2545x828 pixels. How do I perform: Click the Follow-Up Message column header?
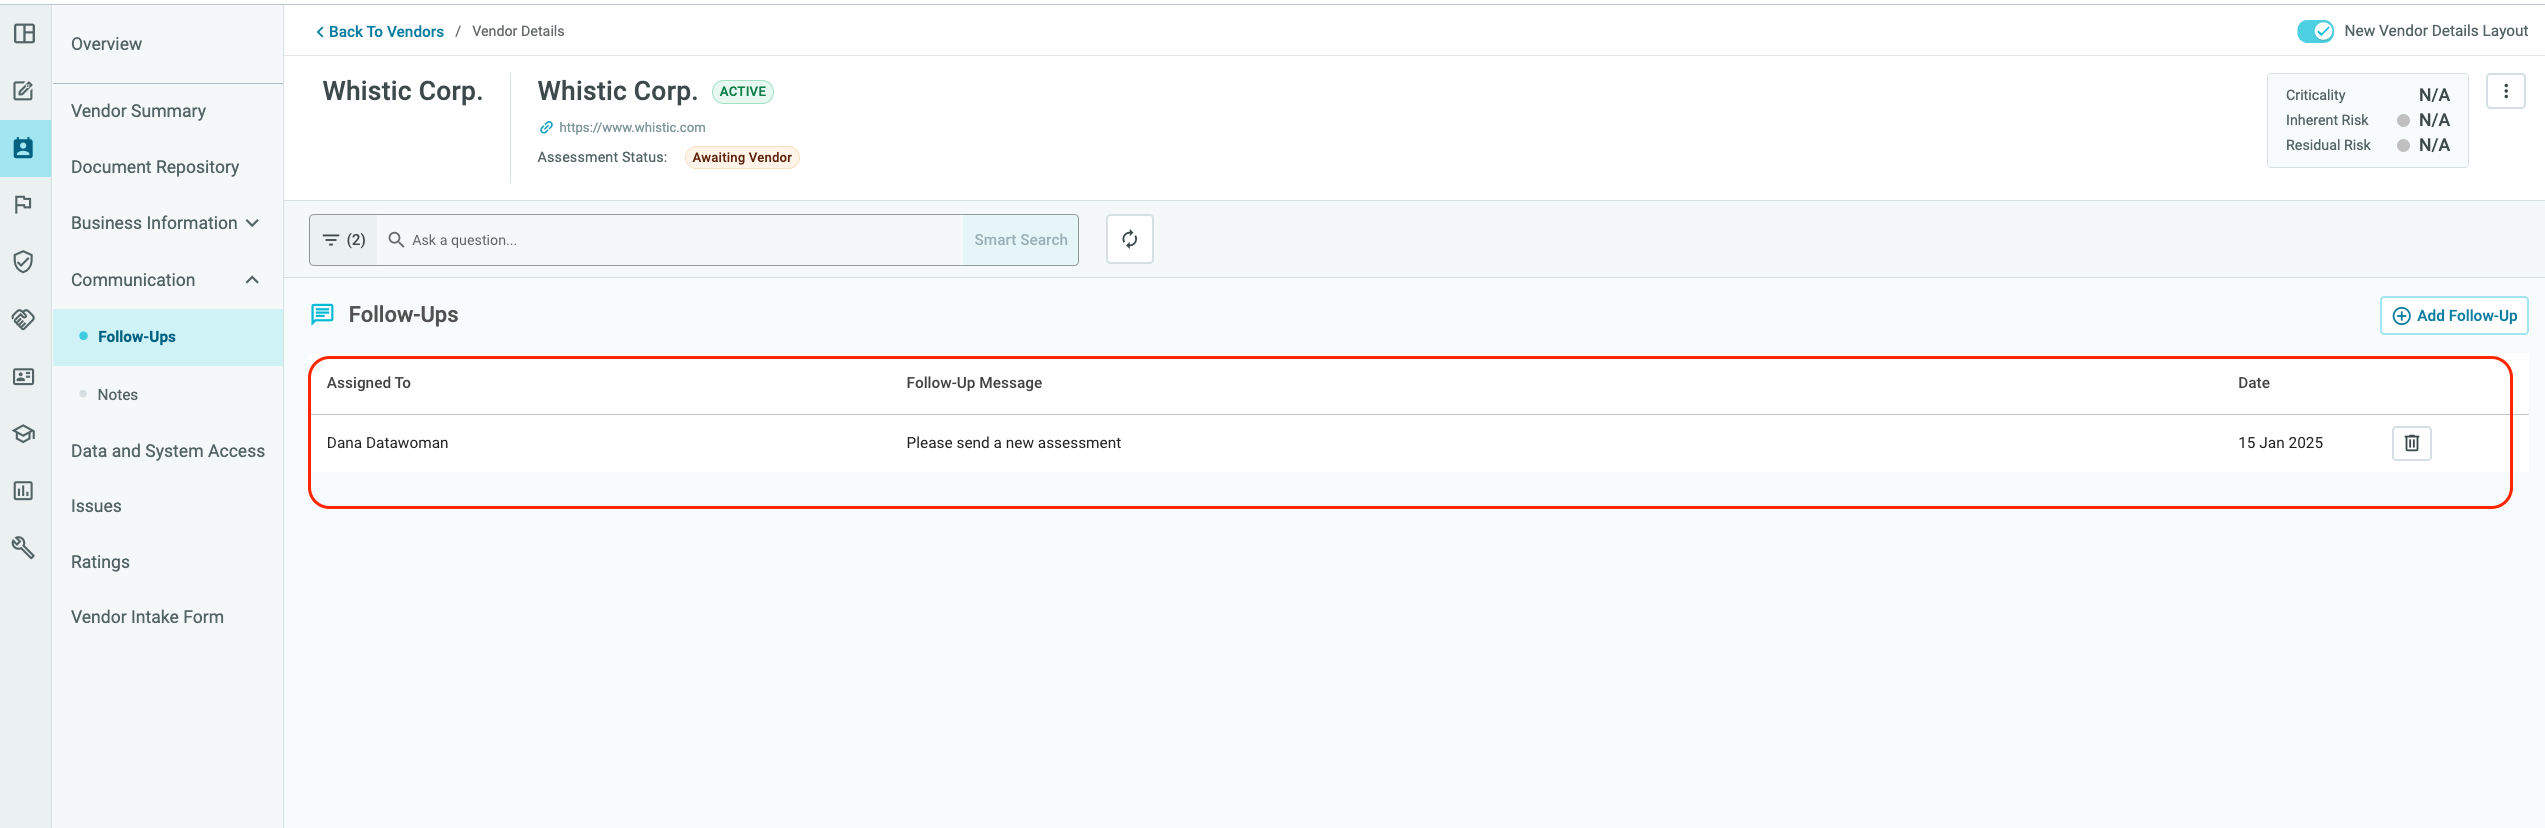click(x=974, y=383)
